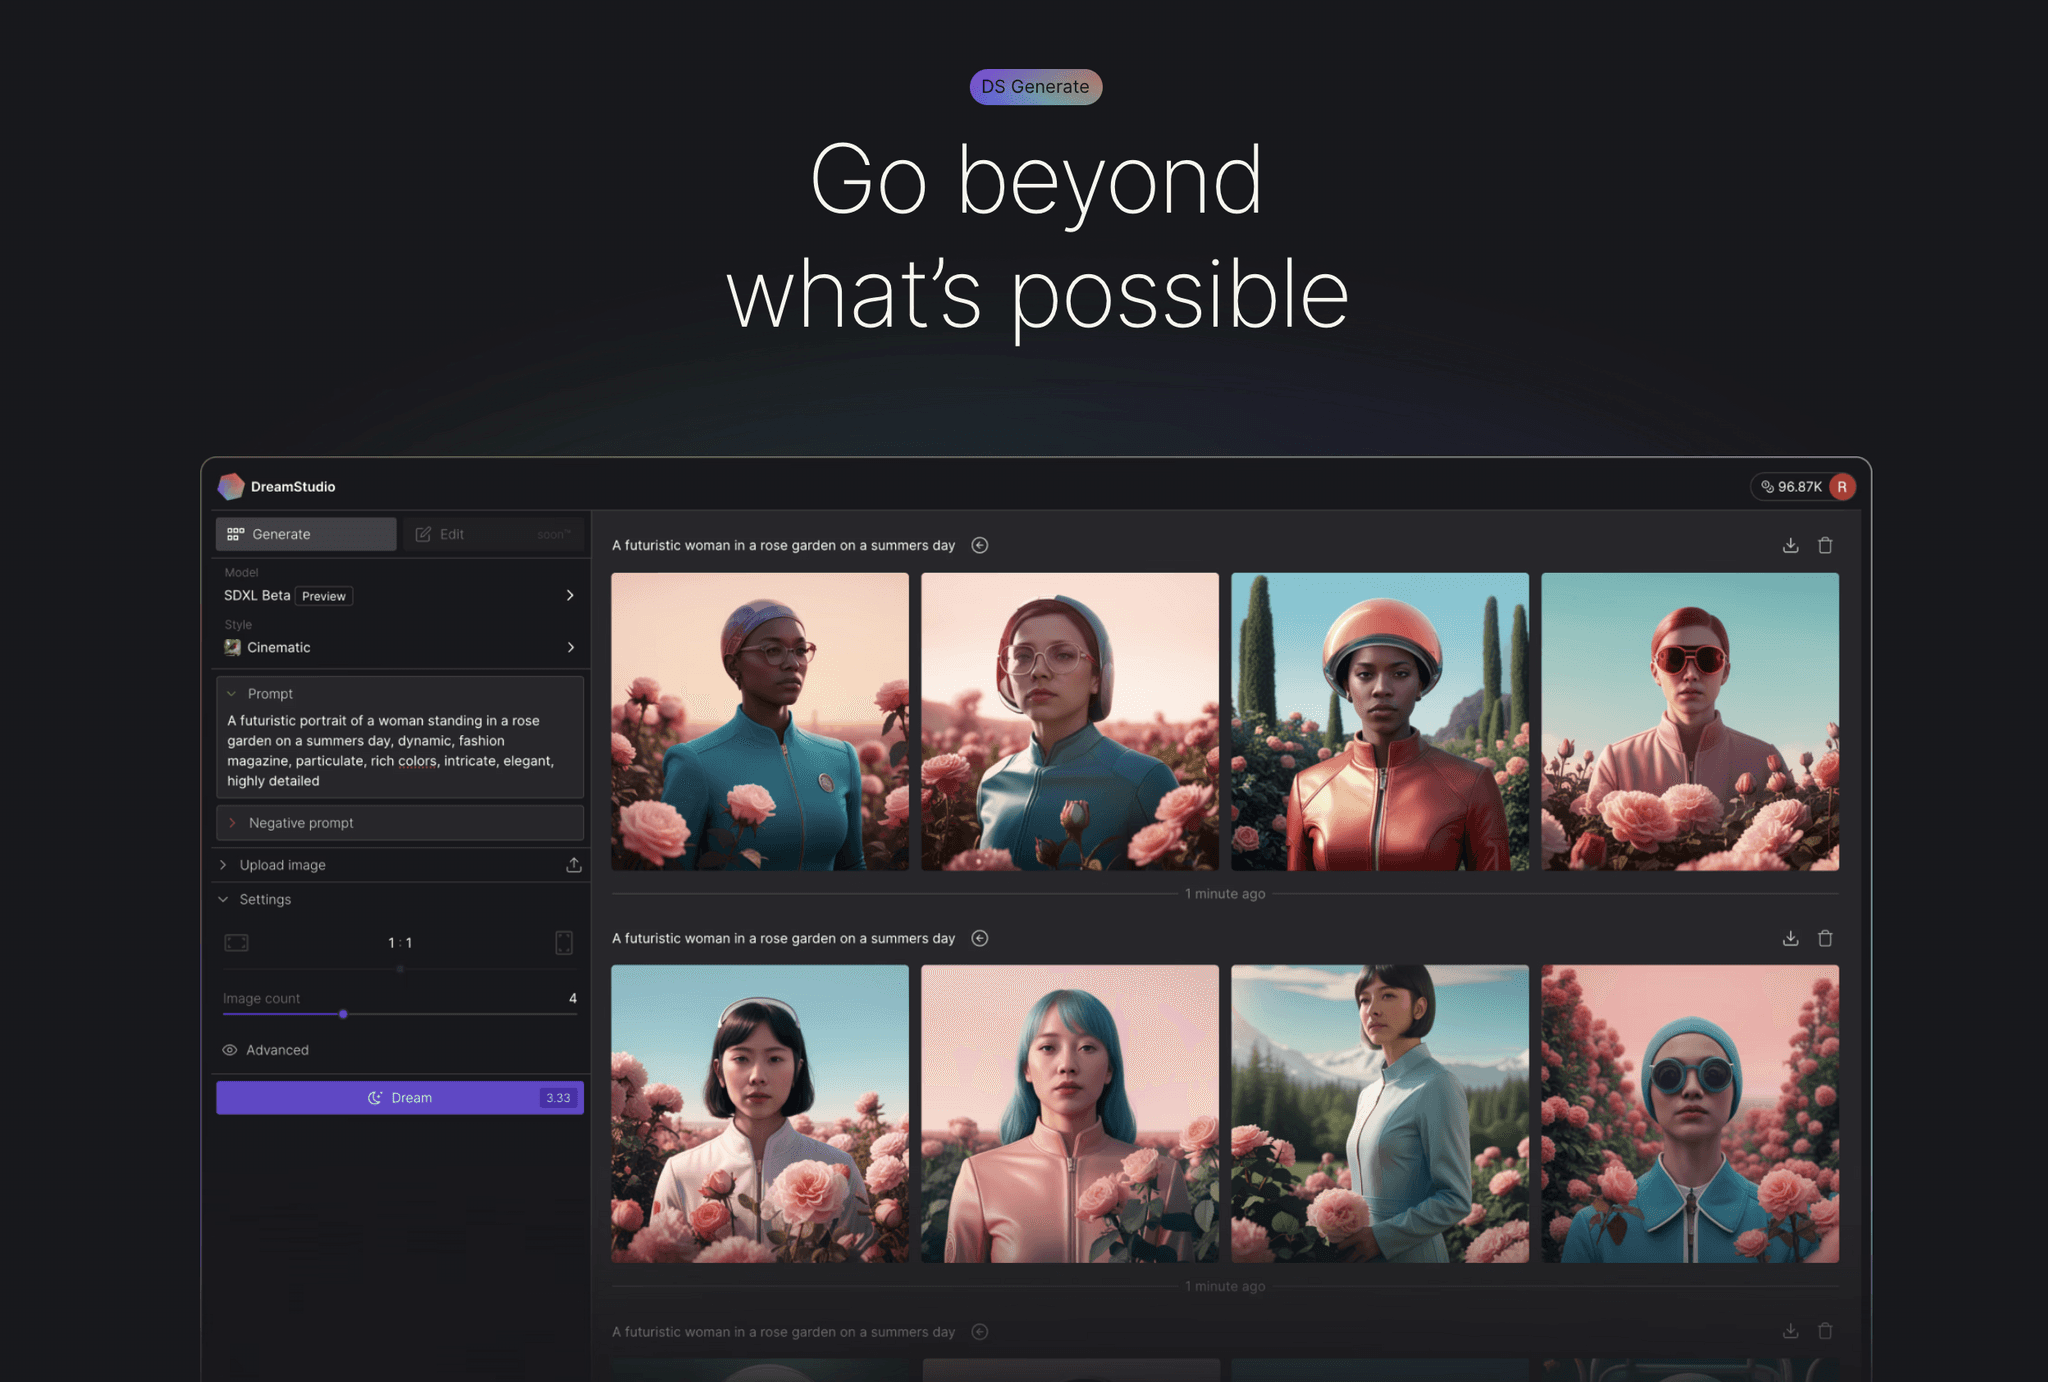Click the trash icon to delete the second batch

pyautogui.click(x=1825, y=938)
